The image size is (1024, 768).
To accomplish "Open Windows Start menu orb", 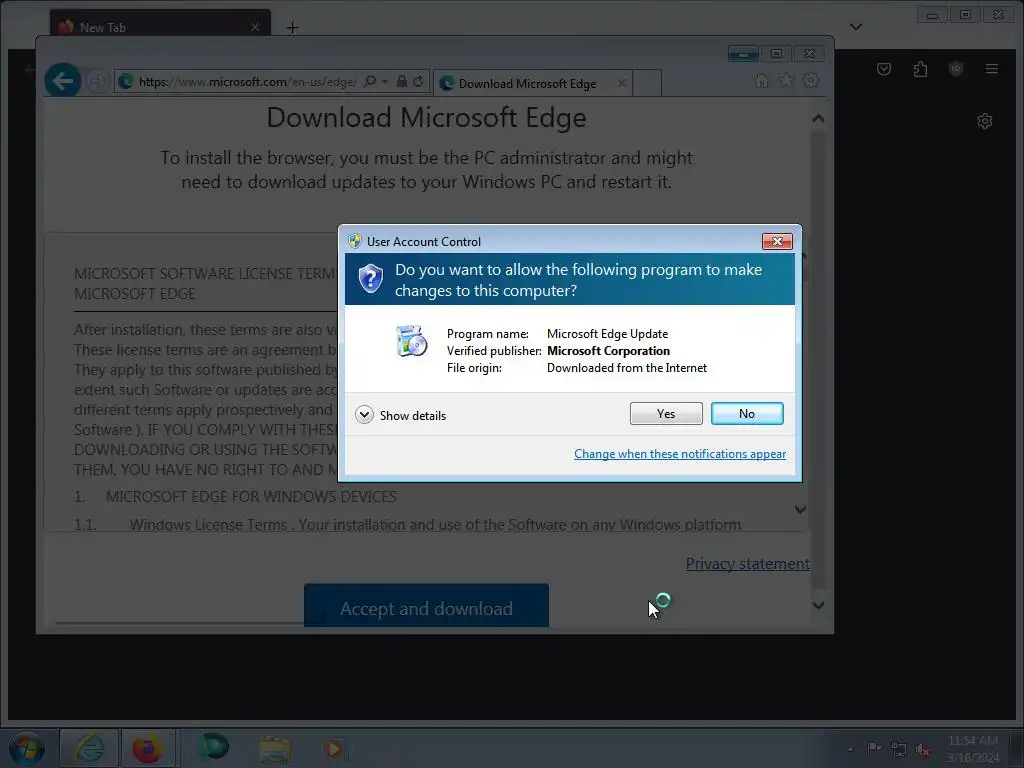I will [x=27, y=748].
